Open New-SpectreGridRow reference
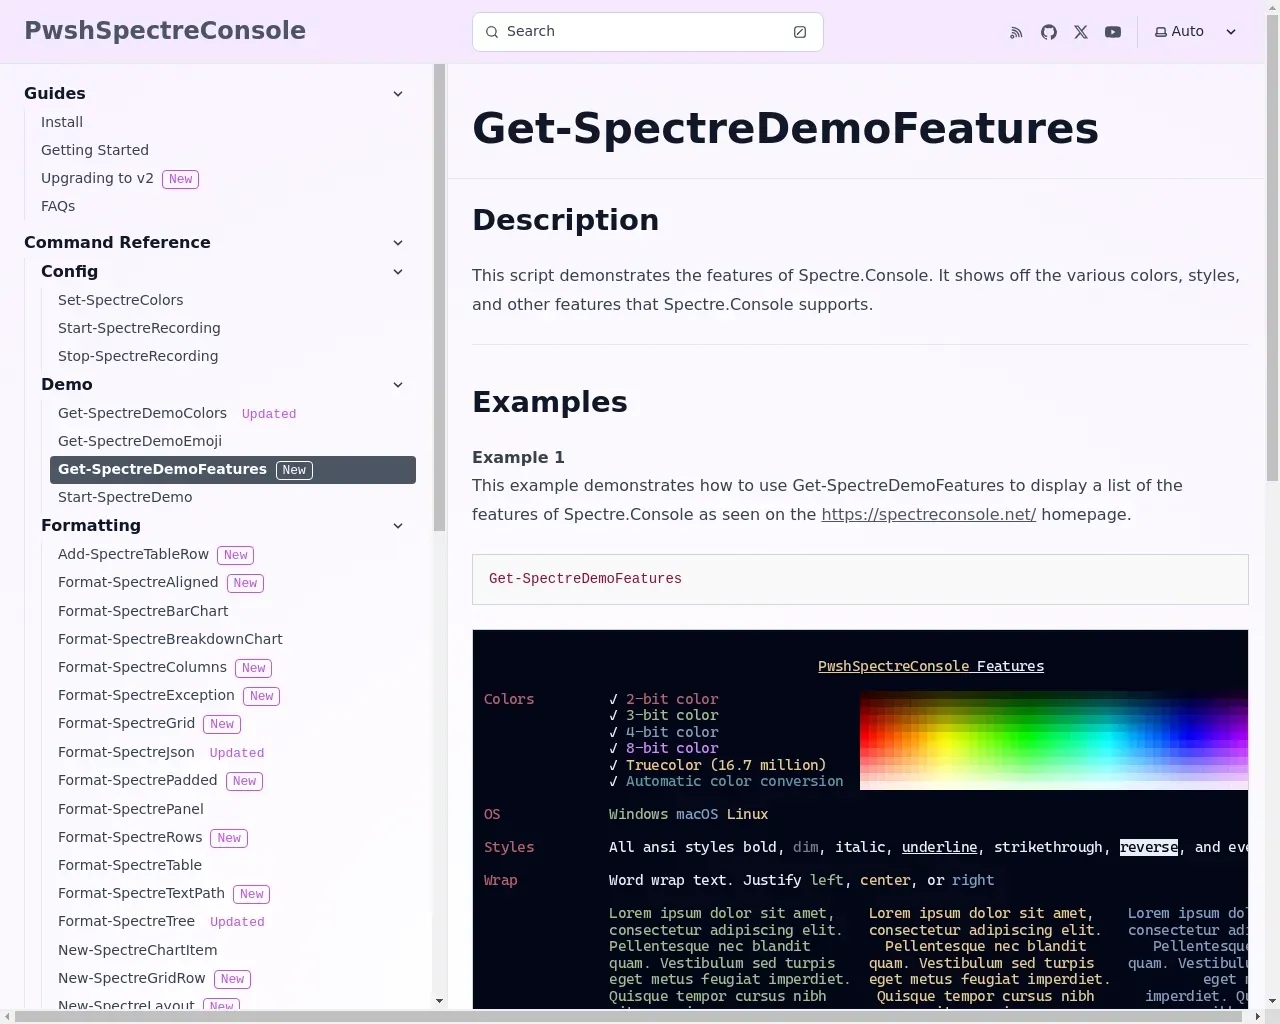 click(x=131, y=978)
